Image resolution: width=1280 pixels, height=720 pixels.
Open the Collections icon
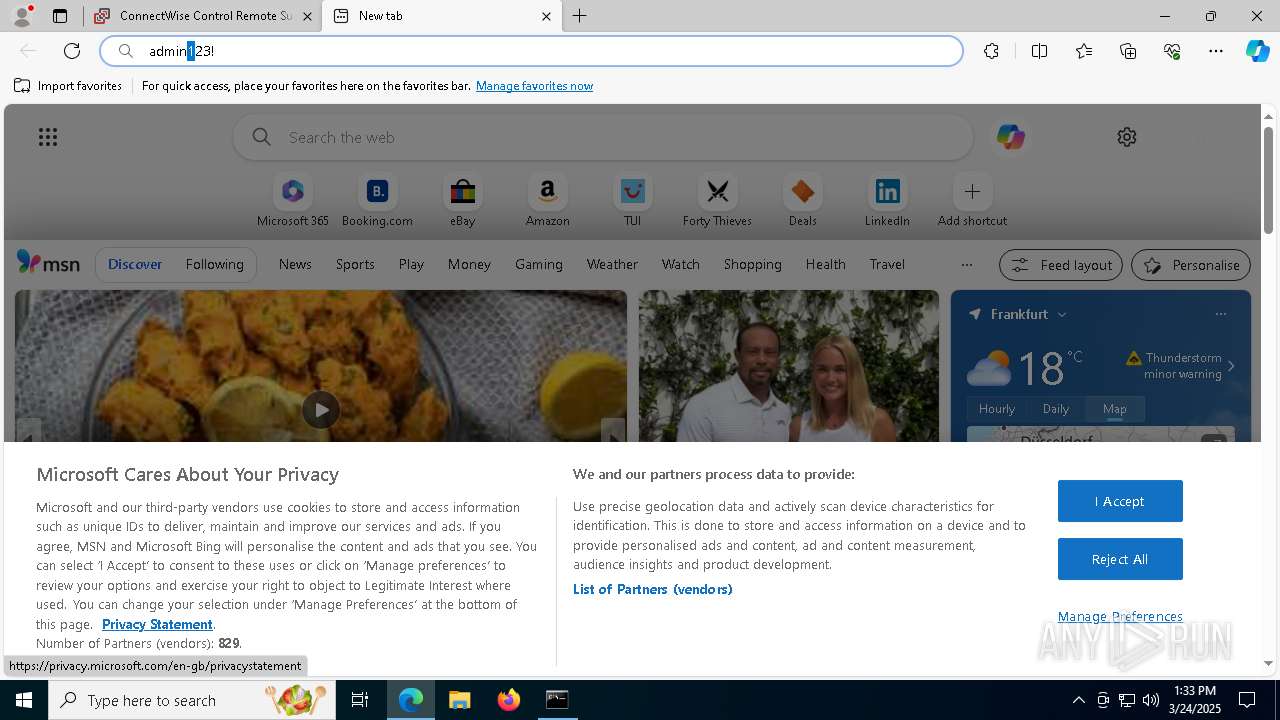[x=1128, y=51]
